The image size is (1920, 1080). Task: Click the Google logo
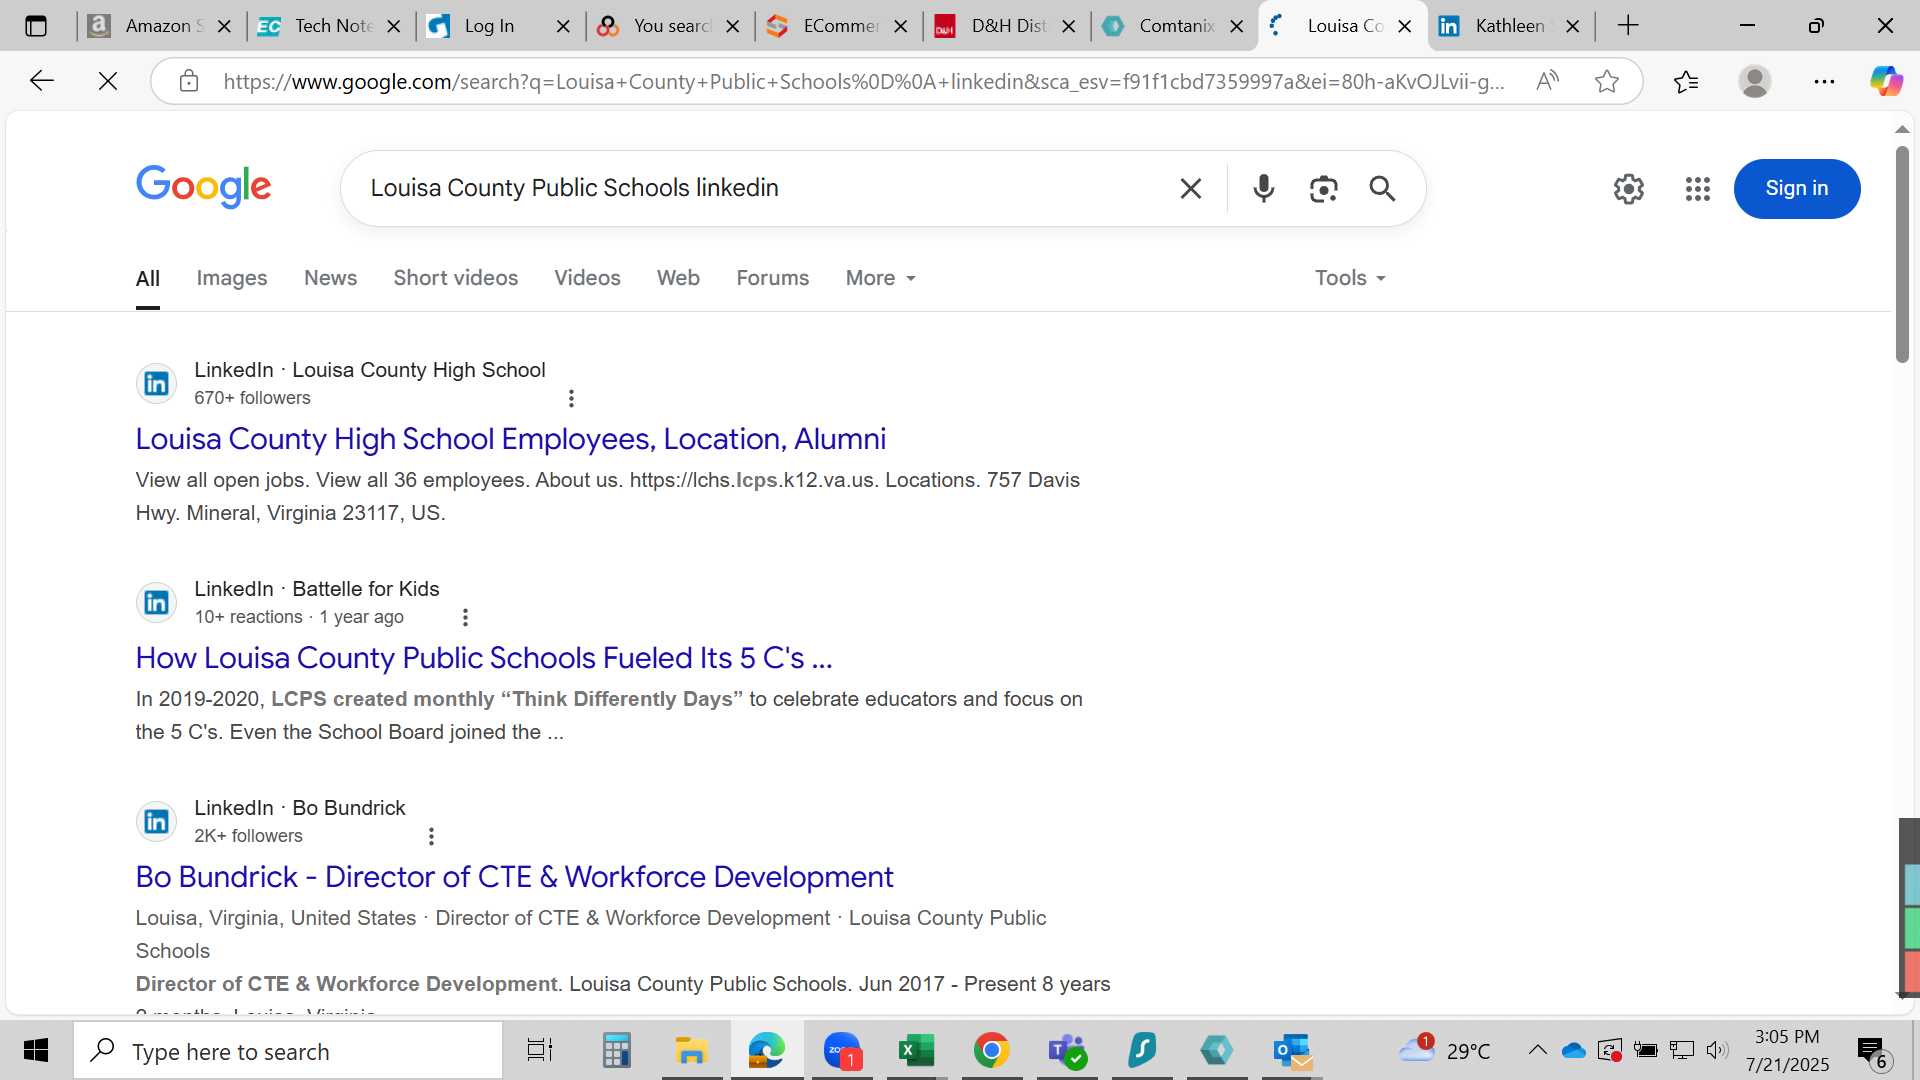point(203,187)
